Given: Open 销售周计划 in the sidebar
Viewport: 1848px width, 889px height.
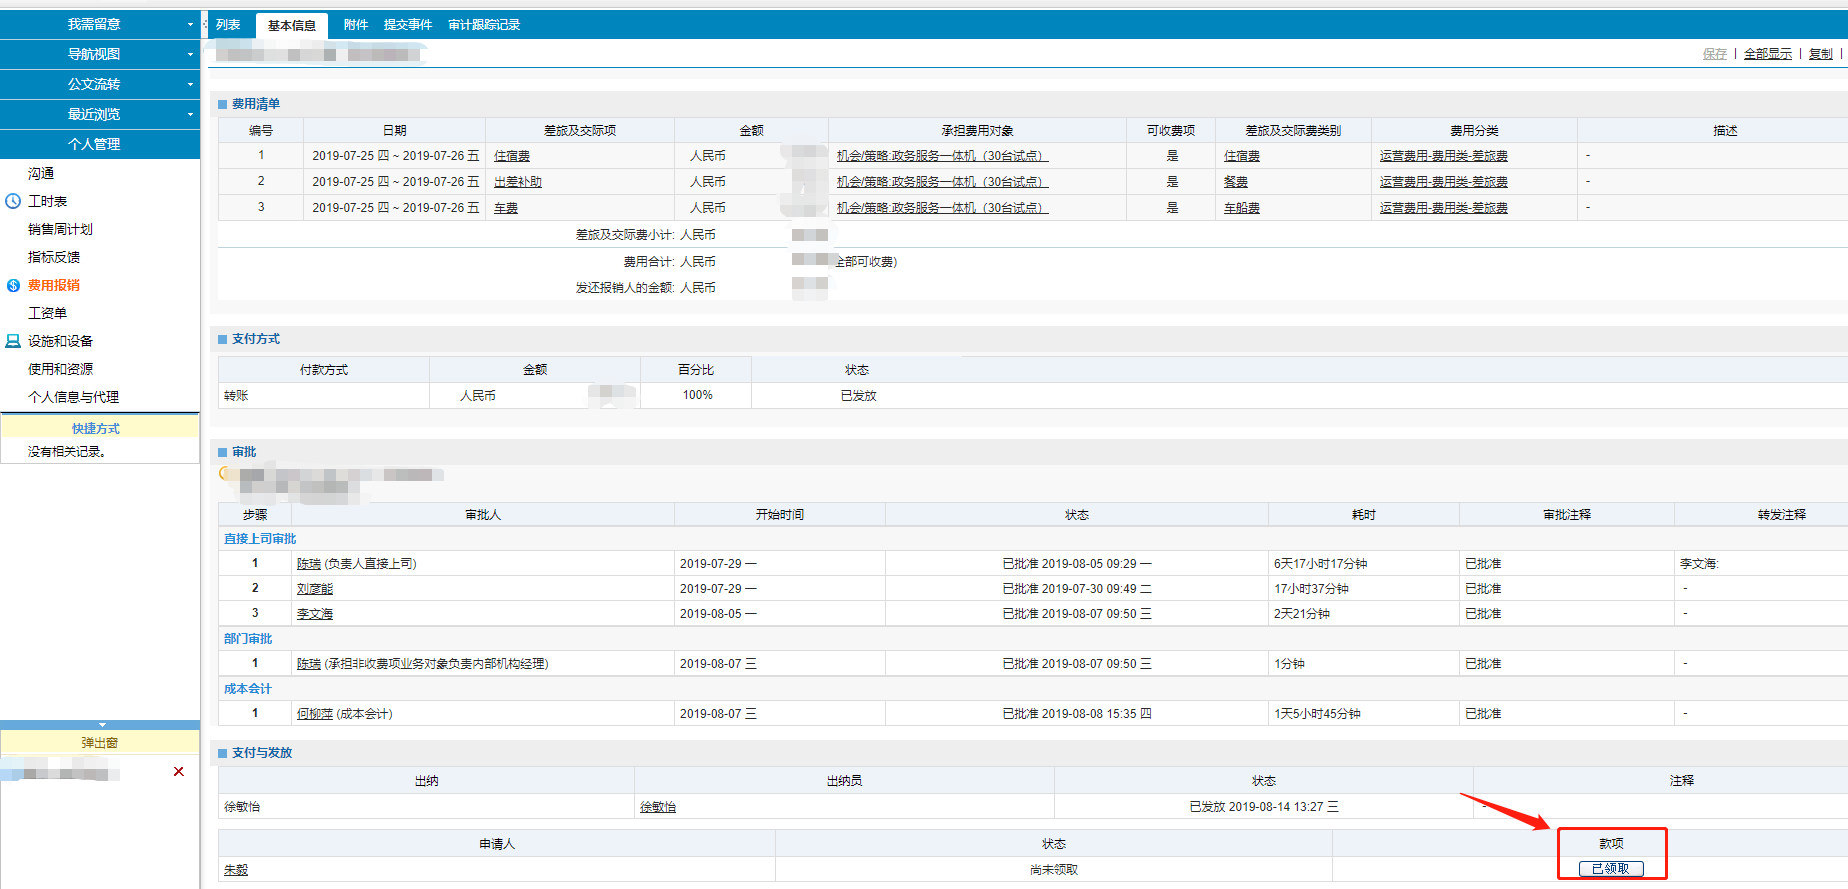Looking at the screenshot, I should [x=60, y=229].
